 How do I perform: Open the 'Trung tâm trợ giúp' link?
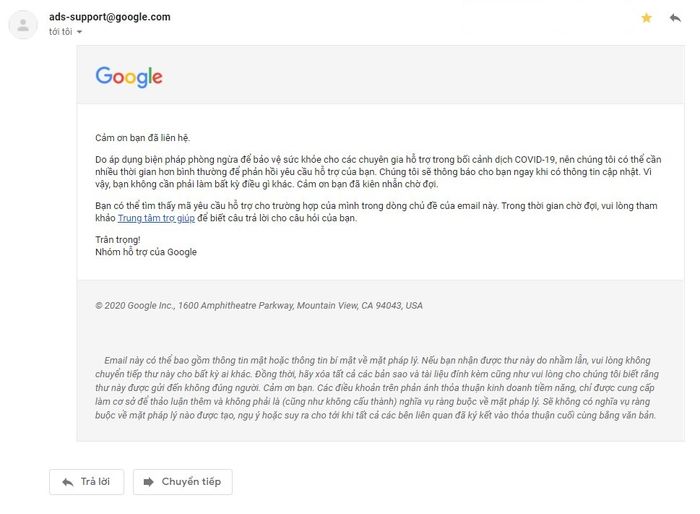pos(156,218)
